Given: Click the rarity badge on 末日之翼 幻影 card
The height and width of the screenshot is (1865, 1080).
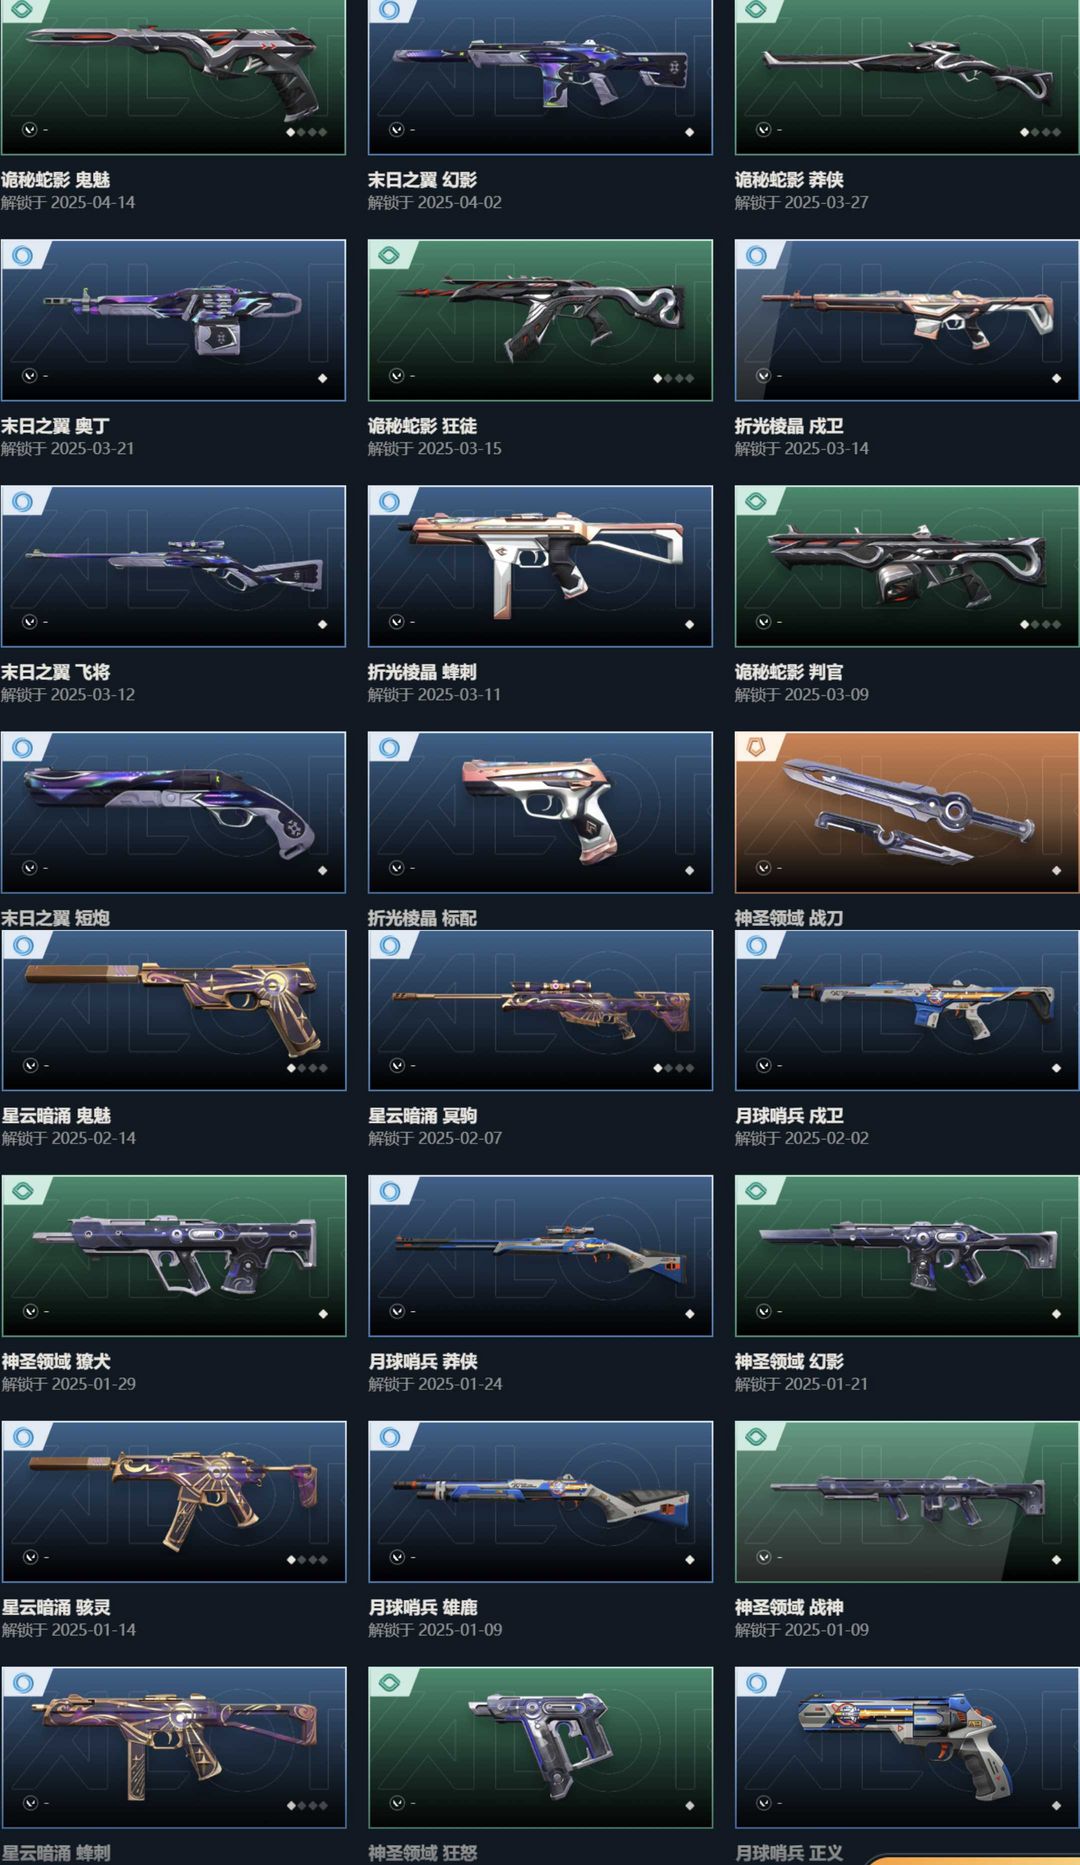Looking at the screenshot, I should pos(389,10).
